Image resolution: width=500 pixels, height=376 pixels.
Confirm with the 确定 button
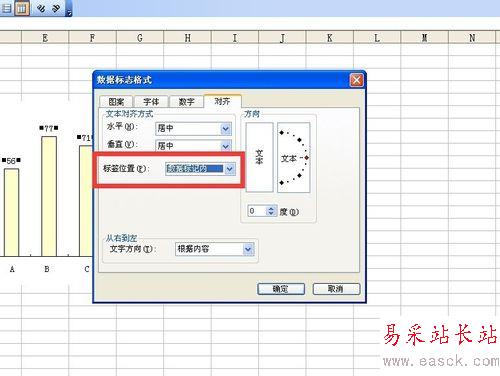click(281, 289)
